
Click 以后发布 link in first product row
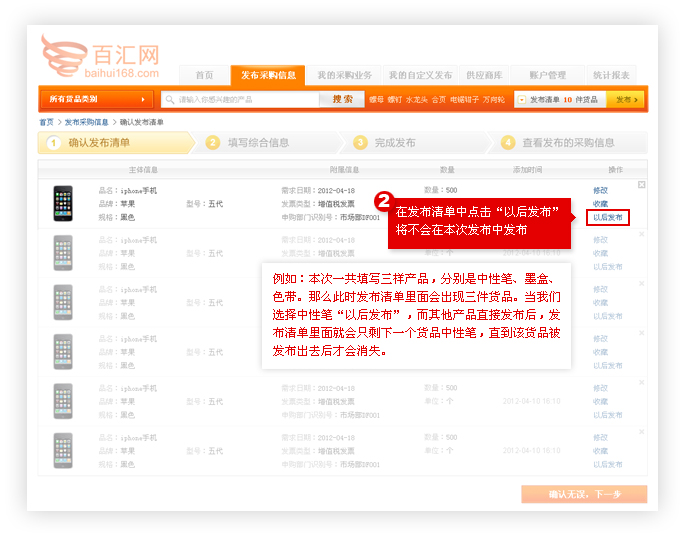click(x=607, y=217)
